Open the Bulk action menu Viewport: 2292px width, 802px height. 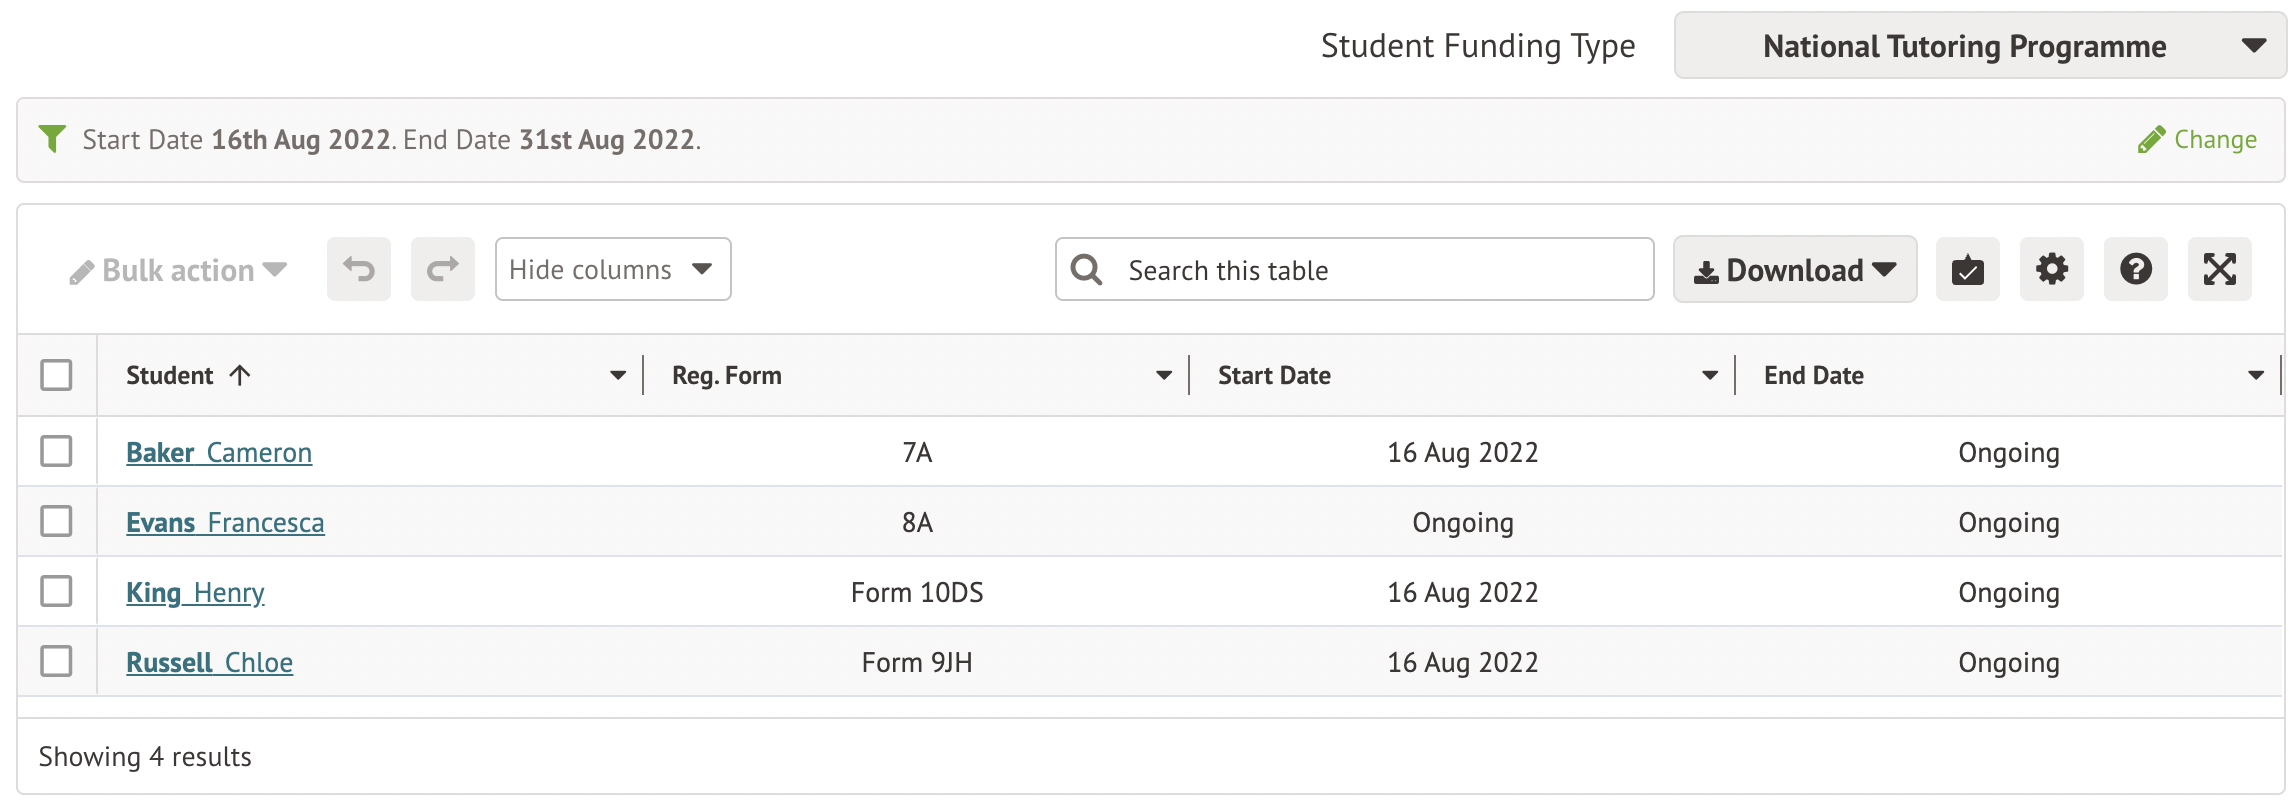coord(178,271)
